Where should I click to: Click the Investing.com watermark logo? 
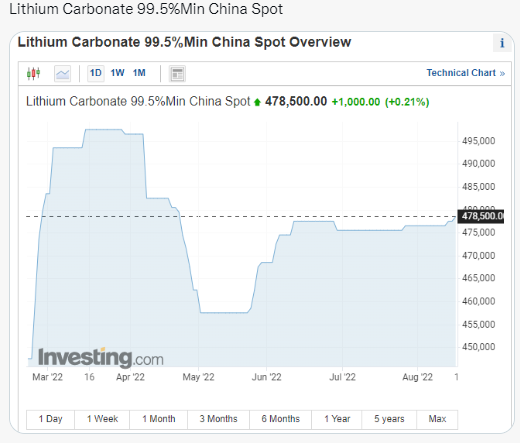tap(101, 358)
